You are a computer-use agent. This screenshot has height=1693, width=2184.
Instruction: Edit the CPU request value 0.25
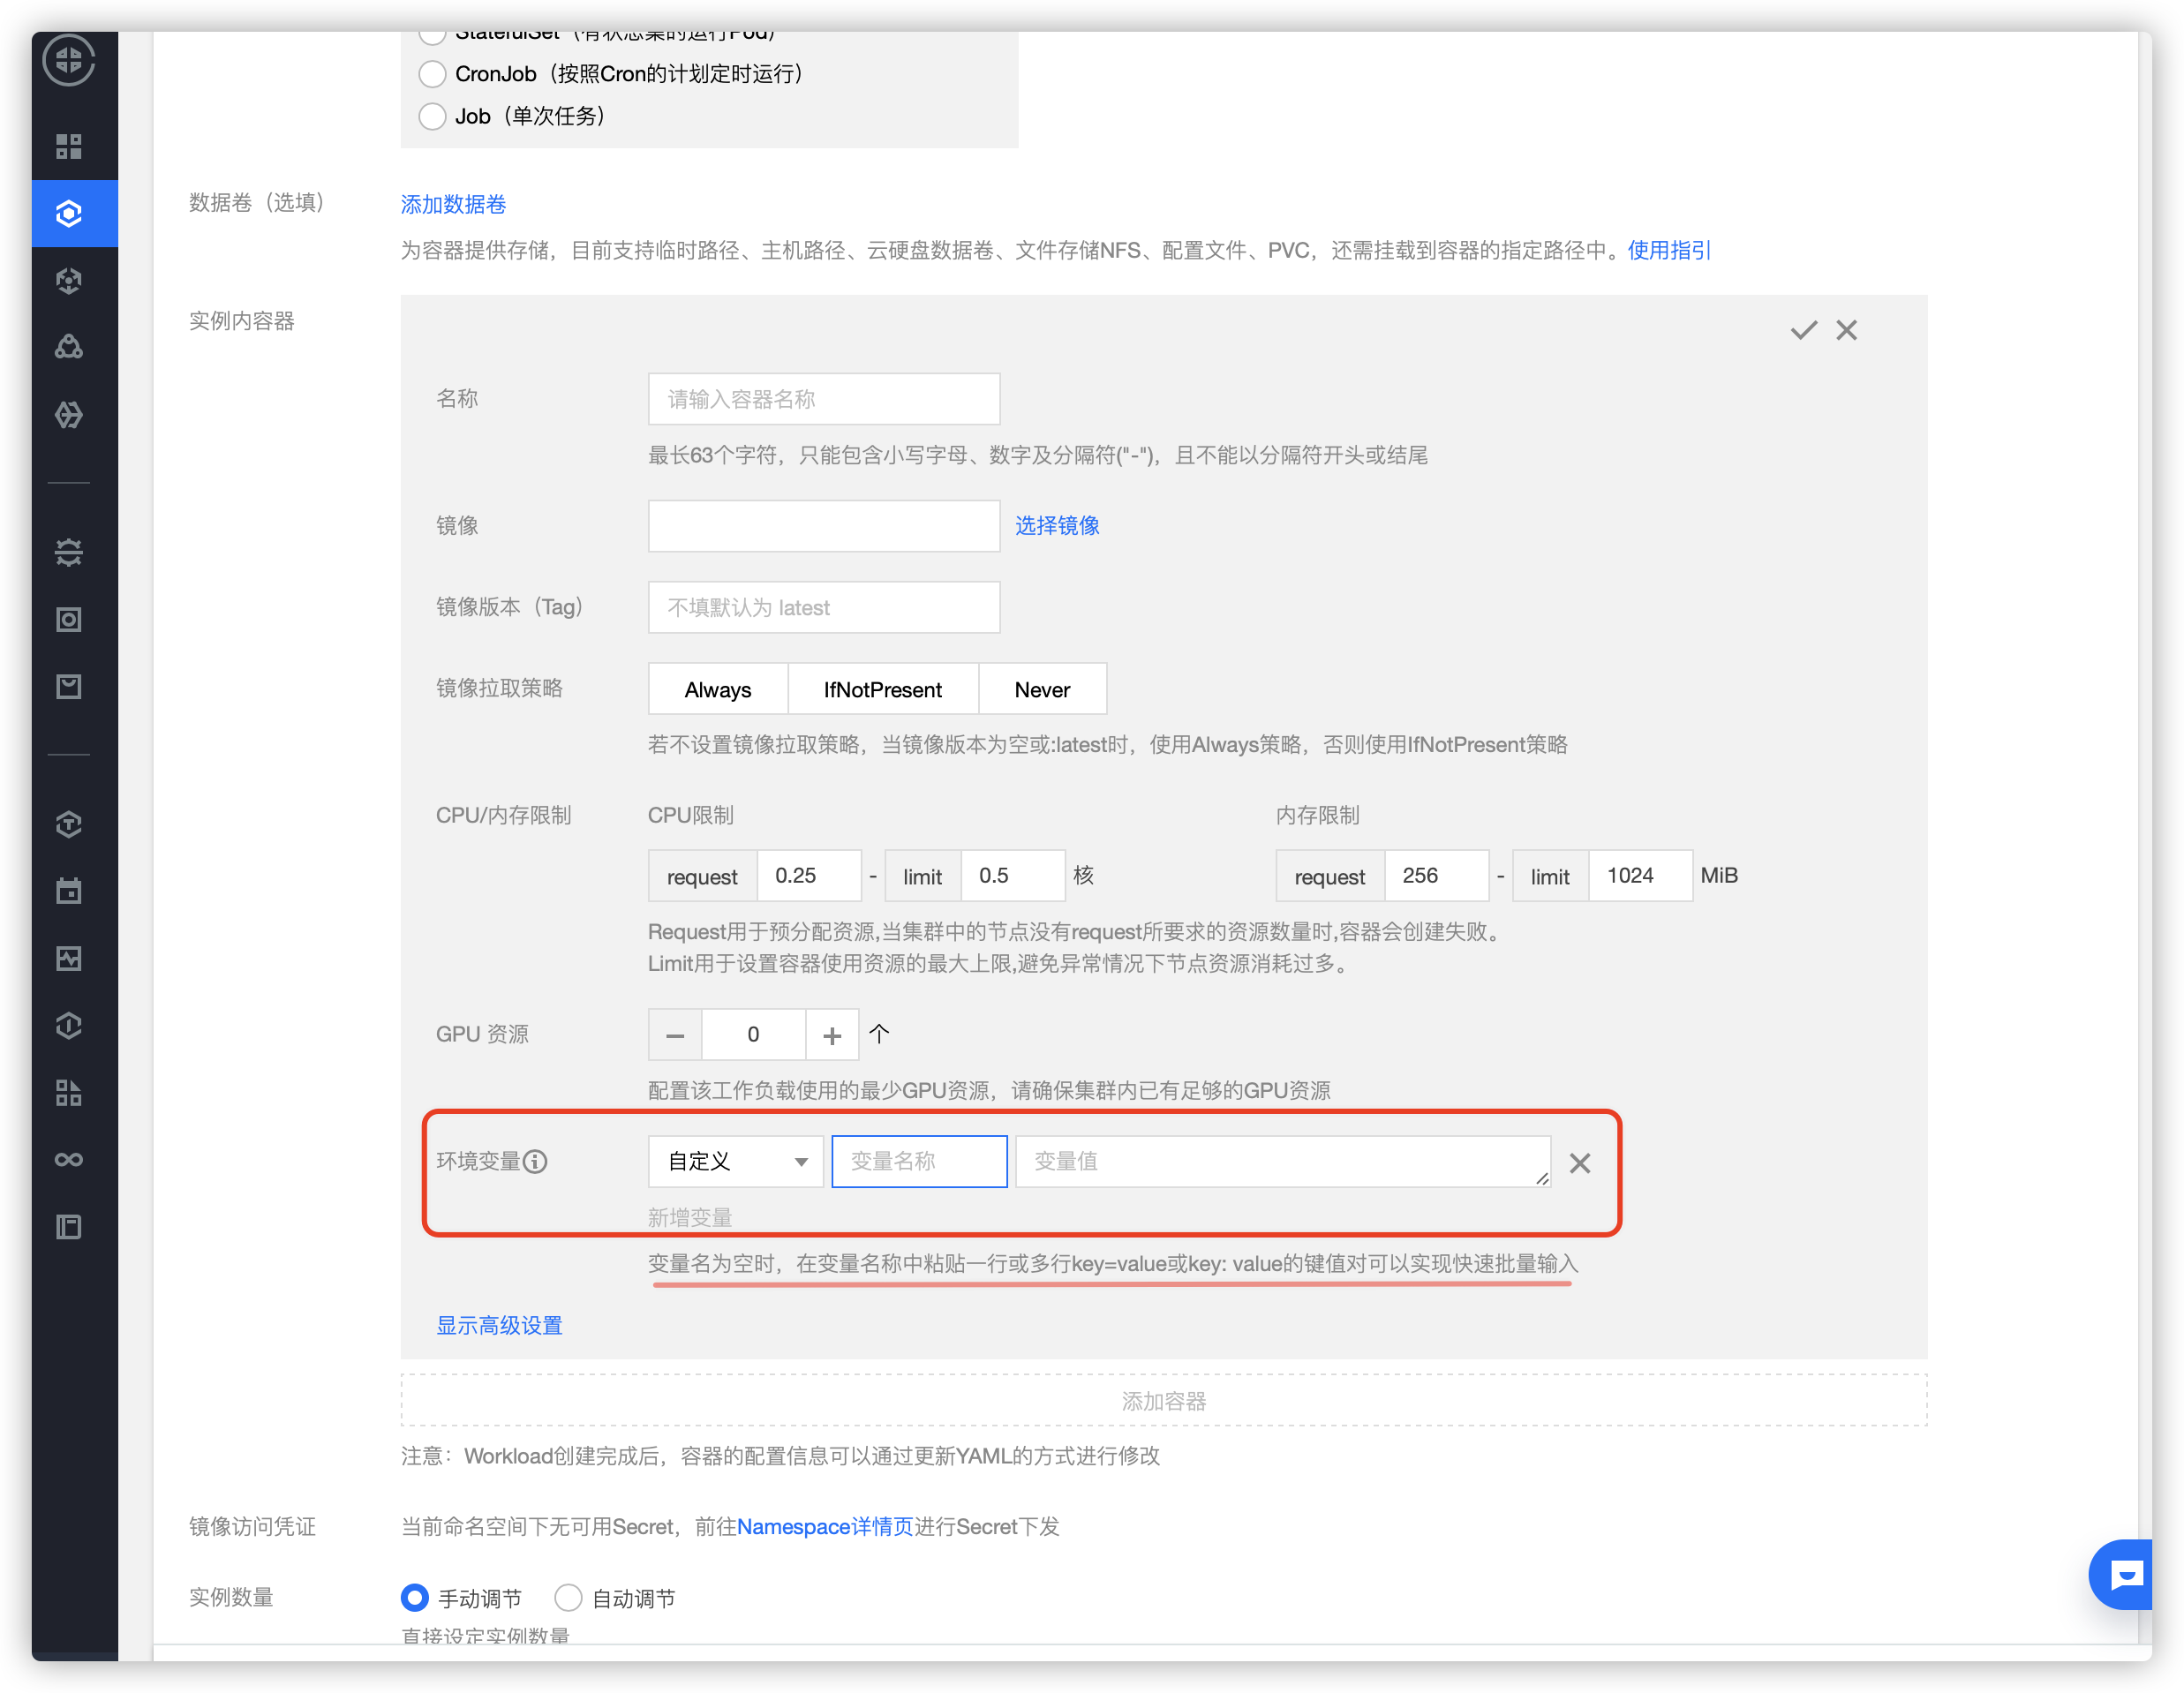point(809,876)
